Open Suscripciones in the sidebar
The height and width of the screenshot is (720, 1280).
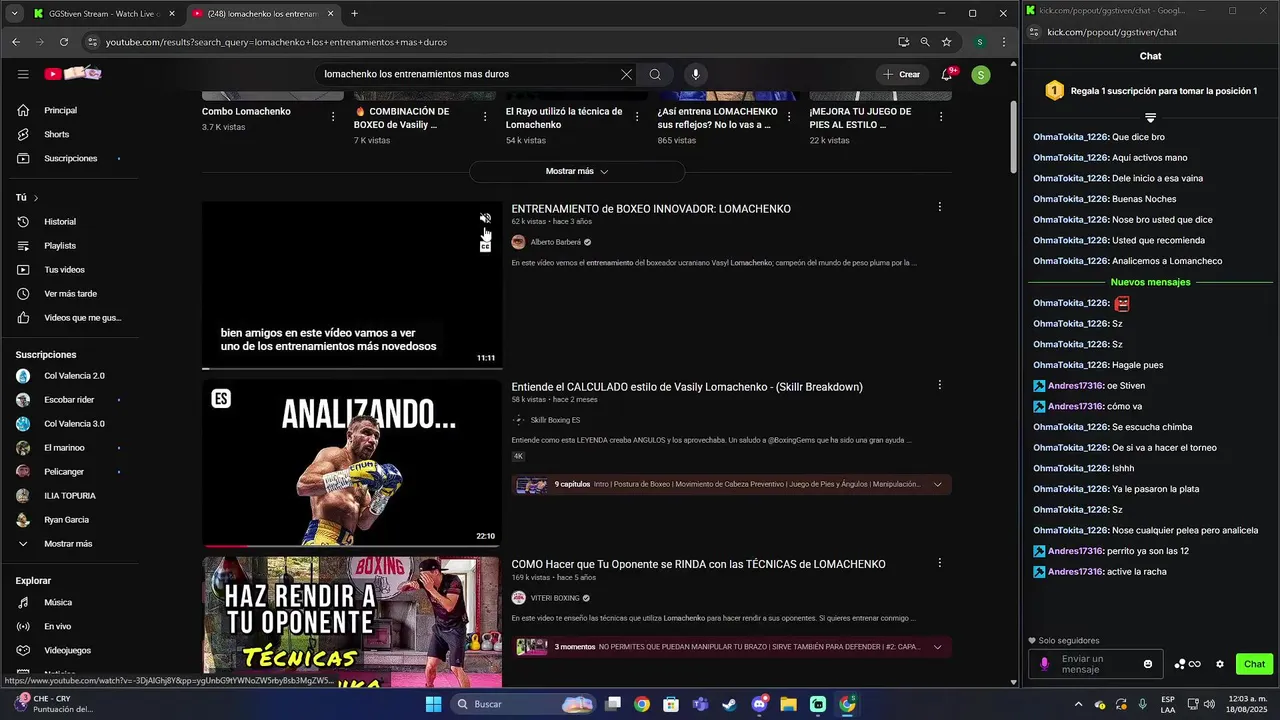pos(69,158)
